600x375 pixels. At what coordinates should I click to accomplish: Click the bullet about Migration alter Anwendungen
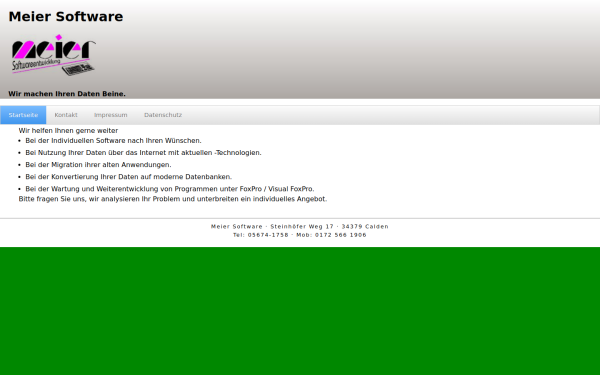(x=98, y=165)
